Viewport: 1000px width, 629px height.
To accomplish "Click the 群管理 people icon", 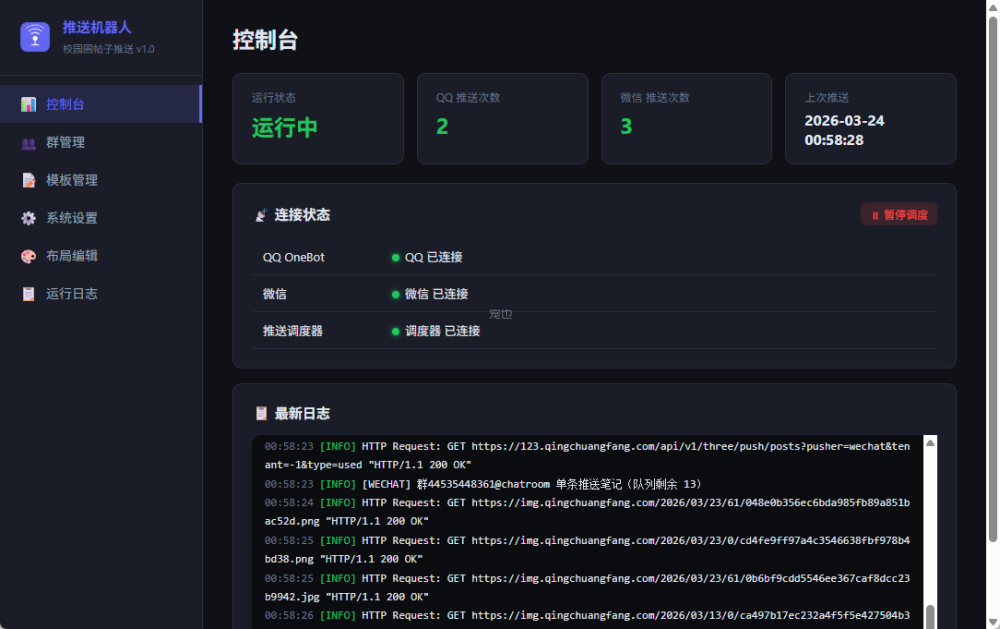I will click(x=28, y=143).
